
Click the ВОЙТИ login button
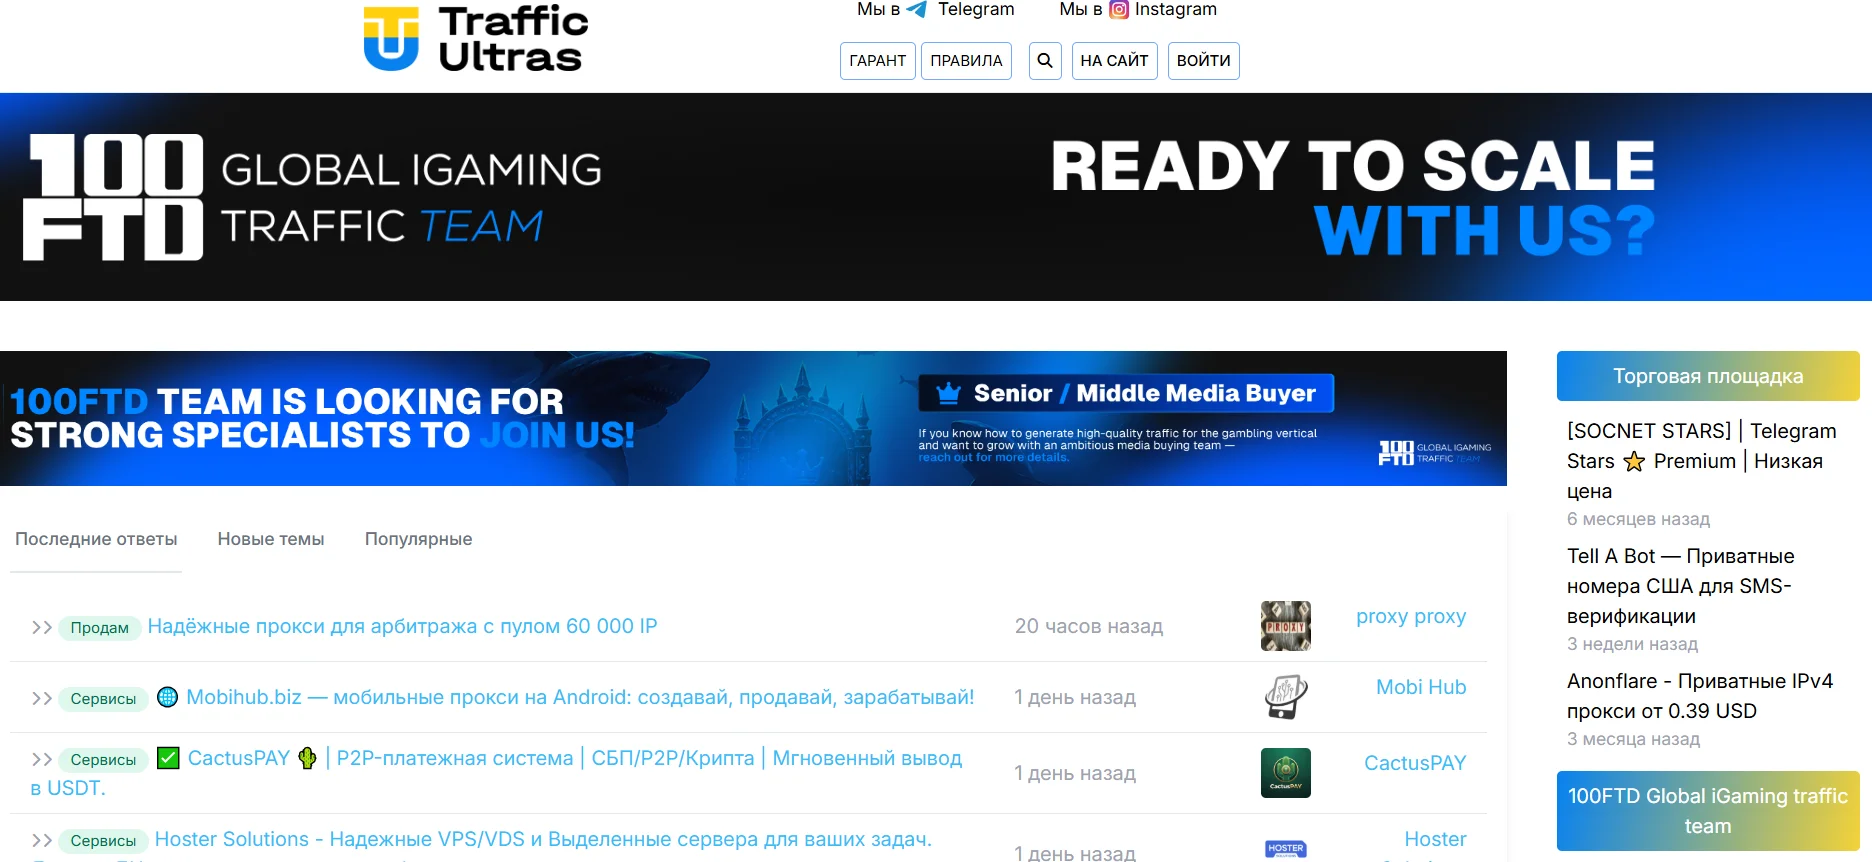(x=1204, y=61)
